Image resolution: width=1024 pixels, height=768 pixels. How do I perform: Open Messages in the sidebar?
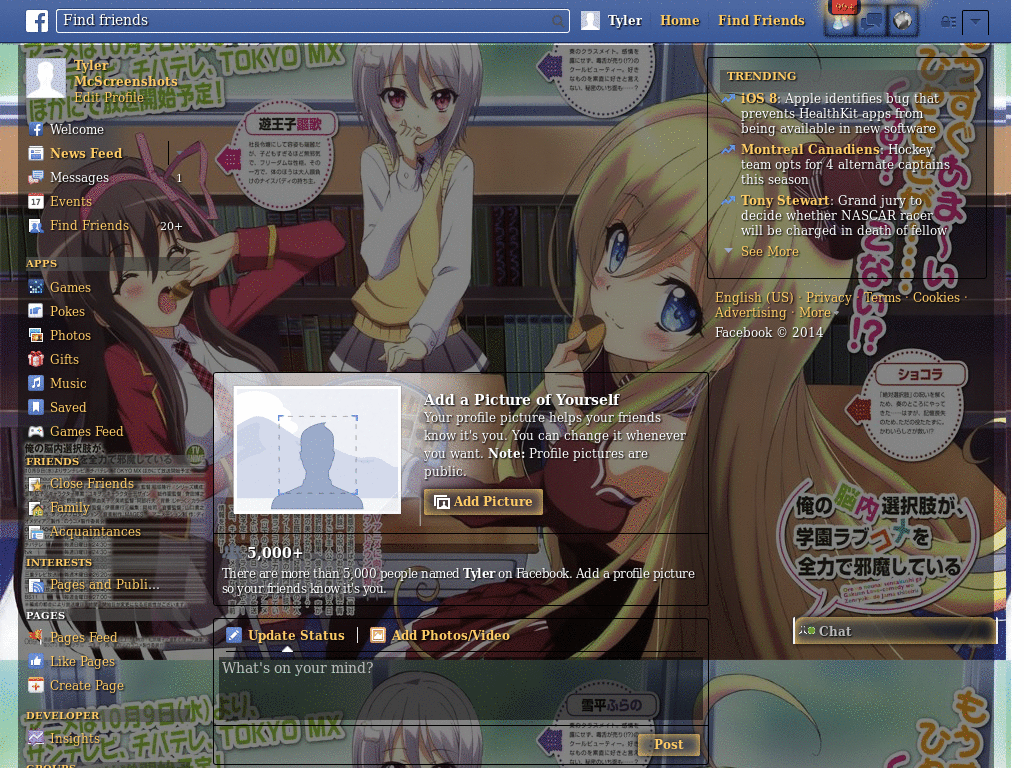pos(79,178)
